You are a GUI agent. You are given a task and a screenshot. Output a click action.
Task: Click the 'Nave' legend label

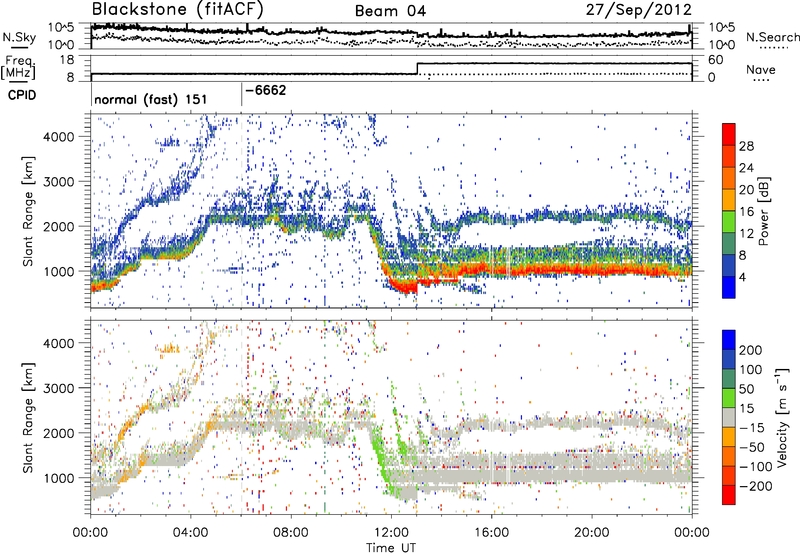coord(761,69)
